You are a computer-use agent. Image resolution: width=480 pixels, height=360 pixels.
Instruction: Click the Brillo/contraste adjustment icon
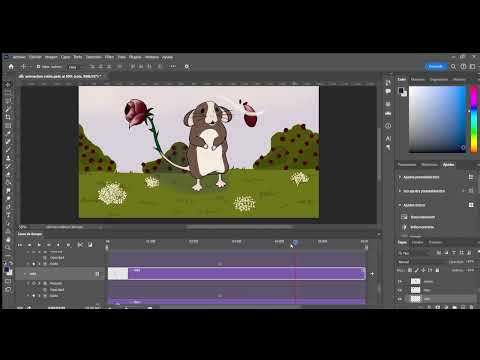point(404,227)
